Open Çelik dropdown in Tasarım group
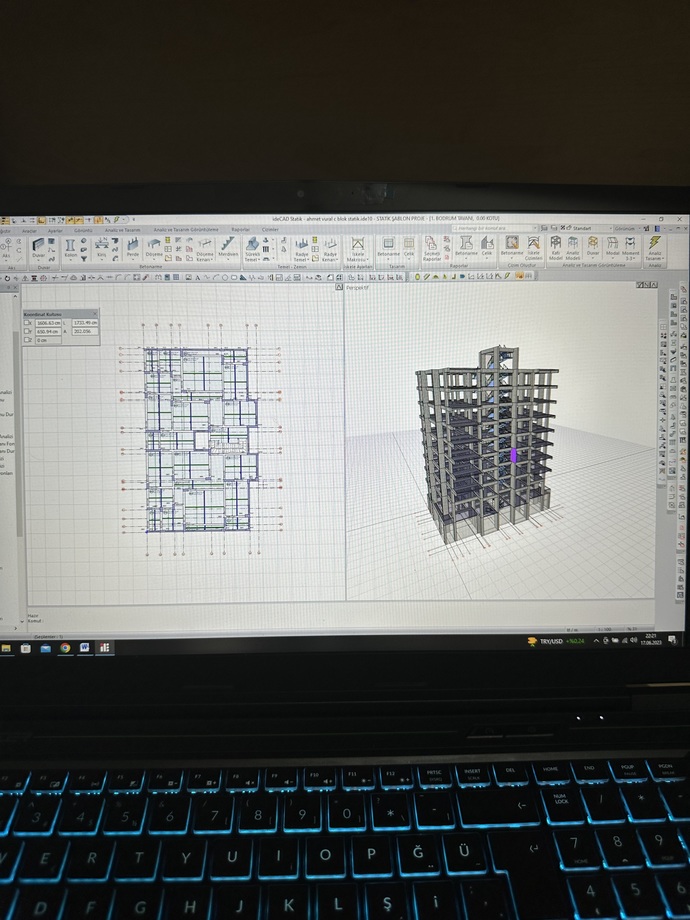 (409, 258)
